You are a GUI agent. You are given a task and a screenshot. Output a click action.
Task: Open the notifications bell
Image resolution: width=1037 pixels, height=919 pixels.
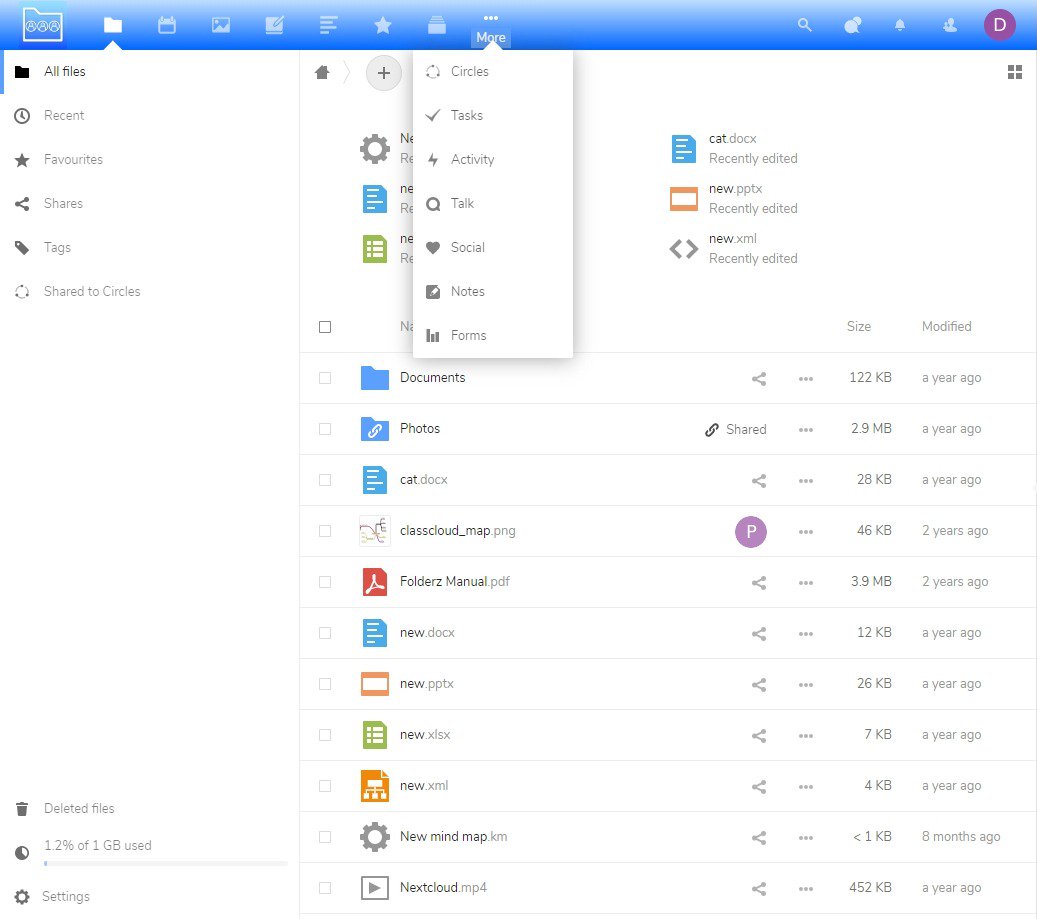click(900, 25)
